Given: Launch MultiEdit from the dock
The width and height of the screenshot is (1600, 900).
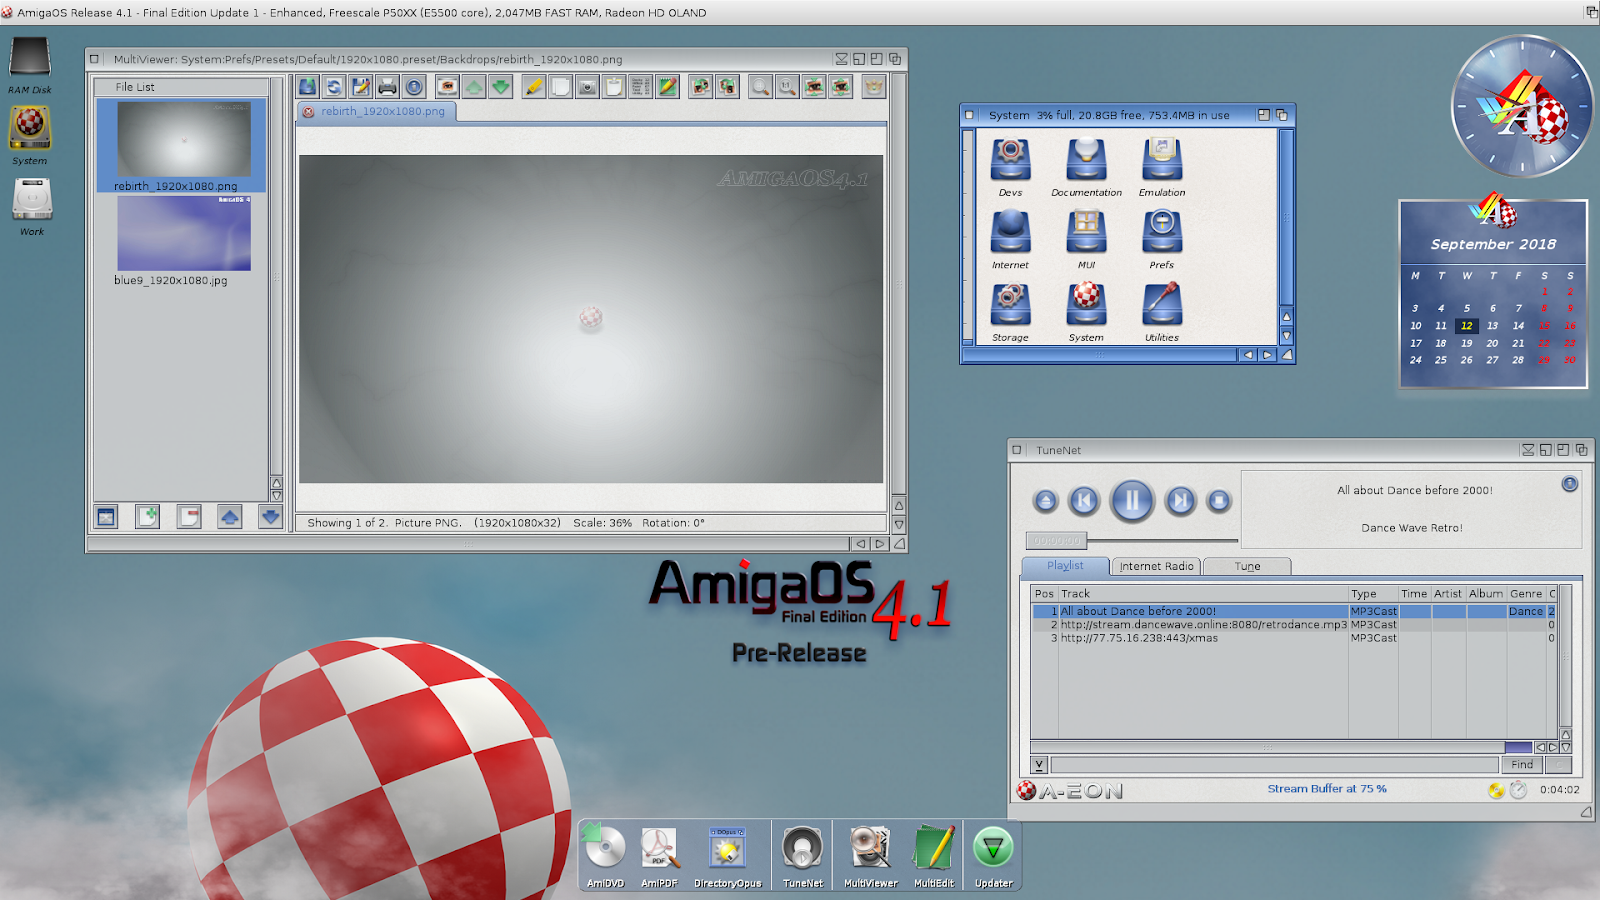Looking at the screenshot, I should pos(934,856).
